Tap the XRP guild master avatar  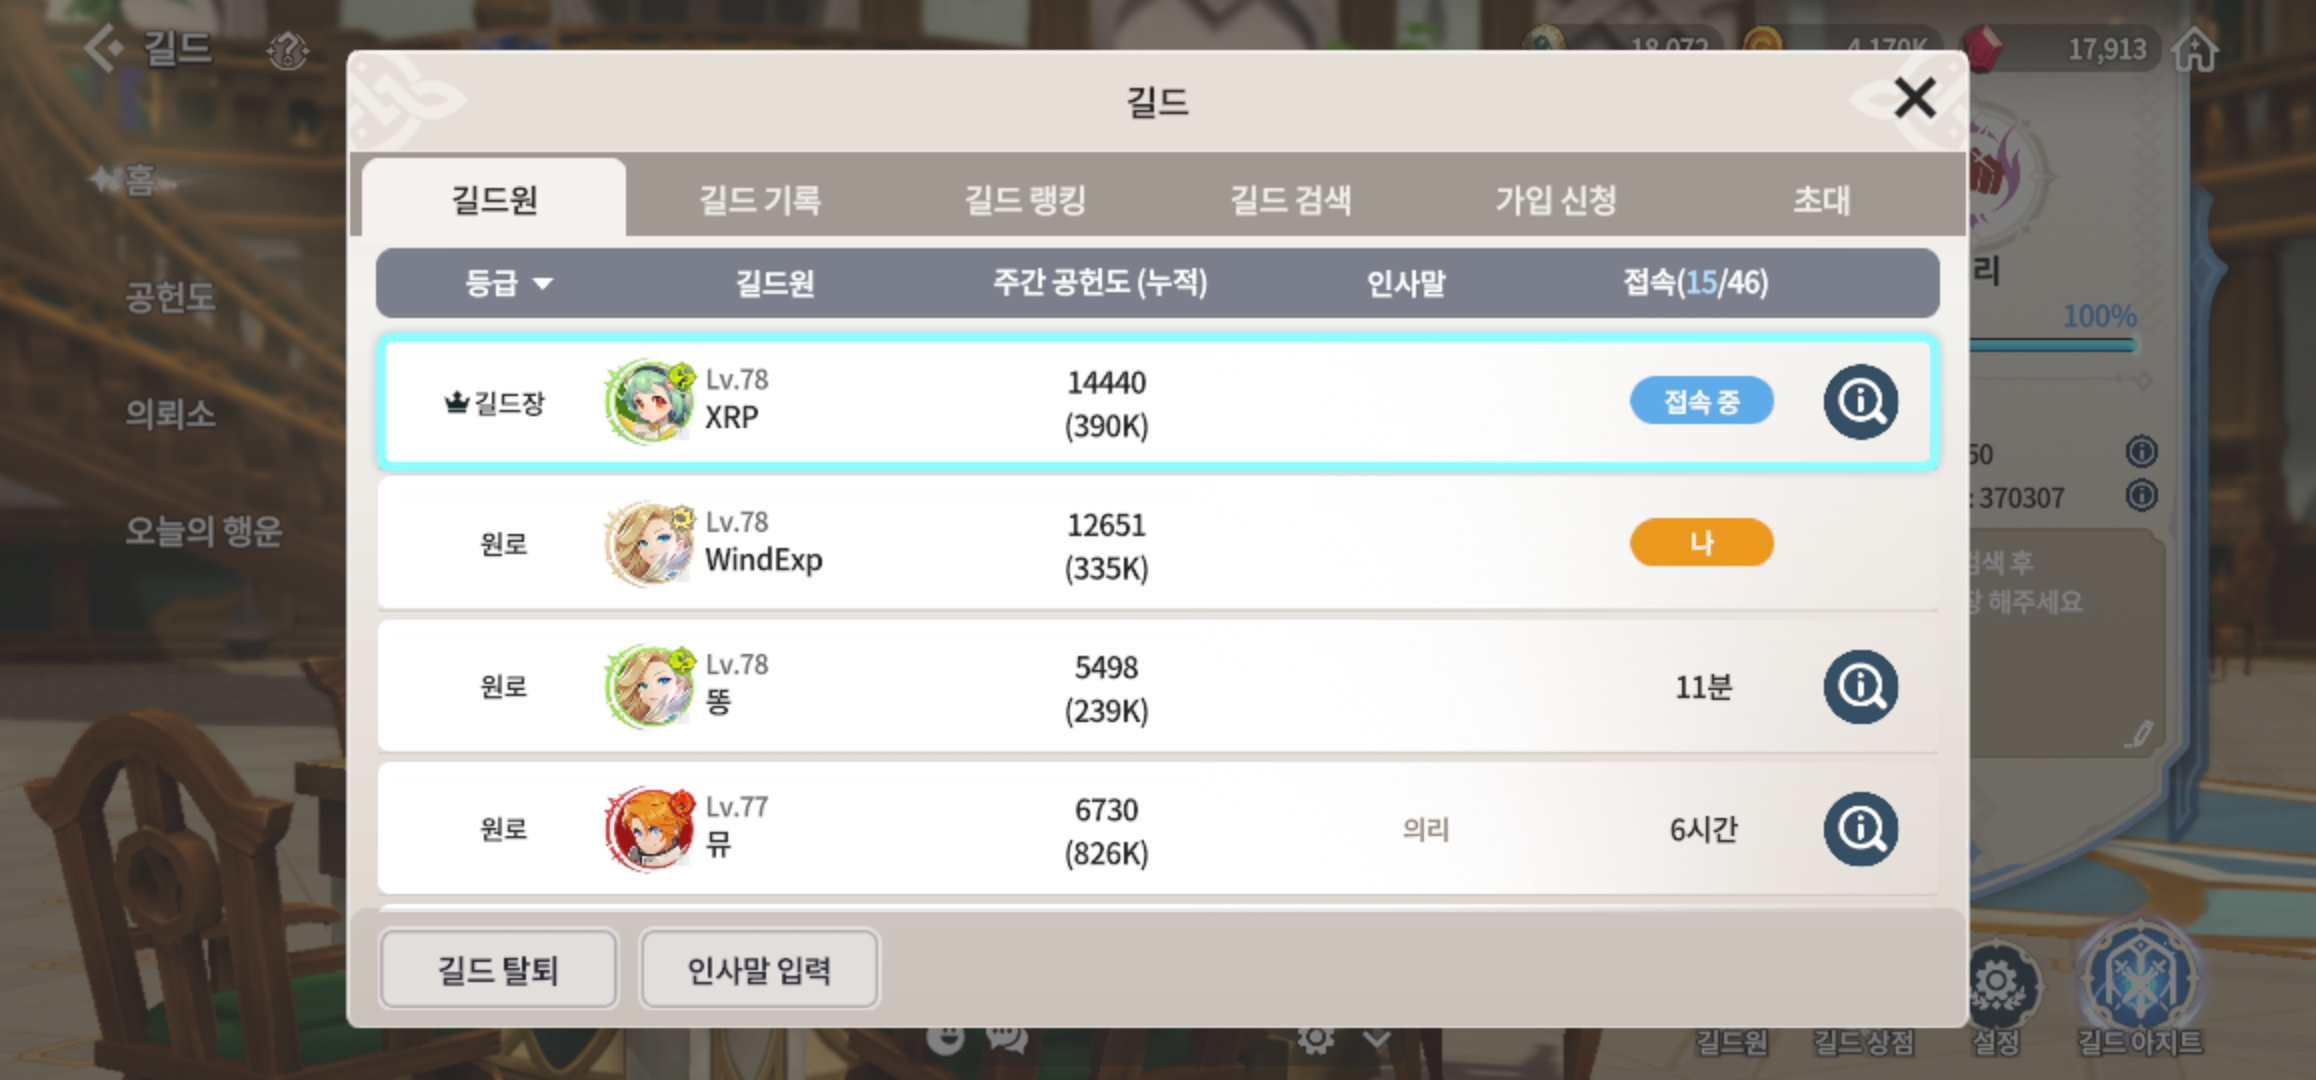[650, 402]
